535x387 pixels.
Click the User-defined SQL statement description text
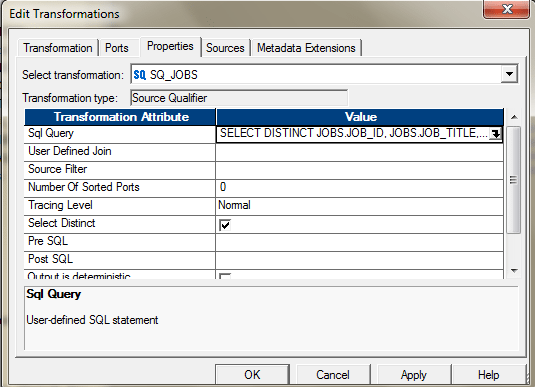point(92,320)
